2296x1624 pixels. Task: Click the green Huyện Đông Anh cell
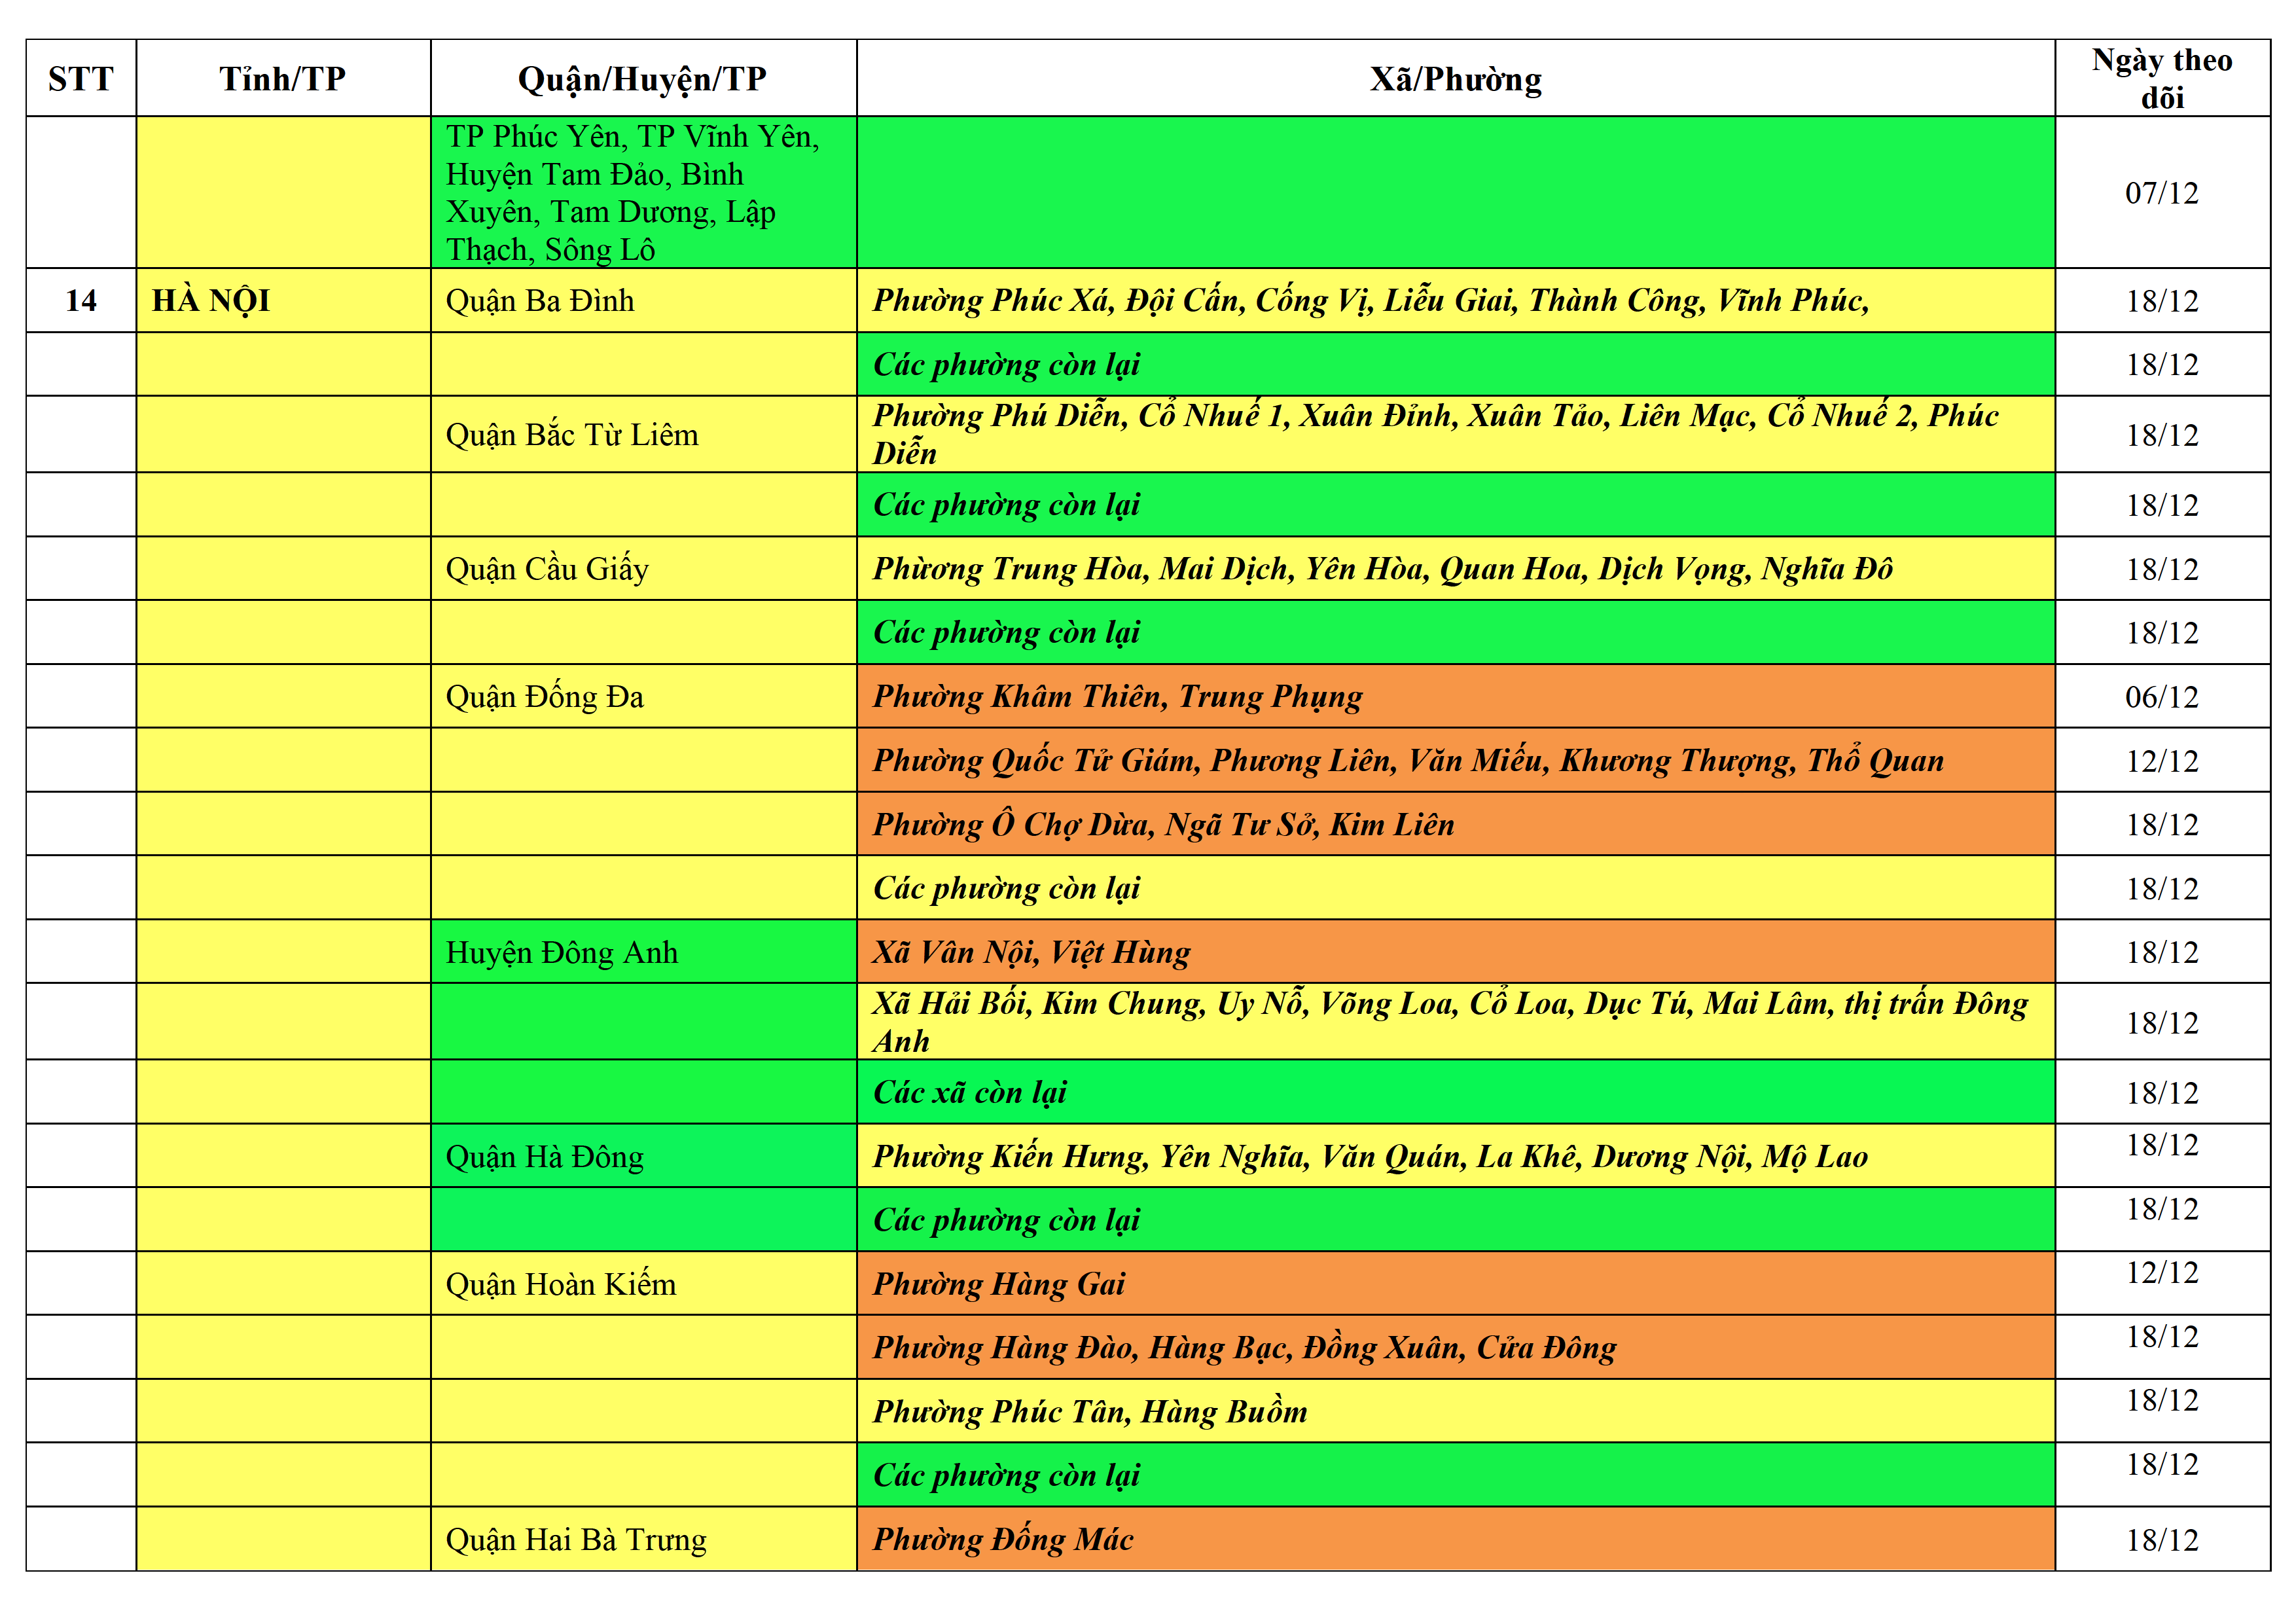pos(642,952)
